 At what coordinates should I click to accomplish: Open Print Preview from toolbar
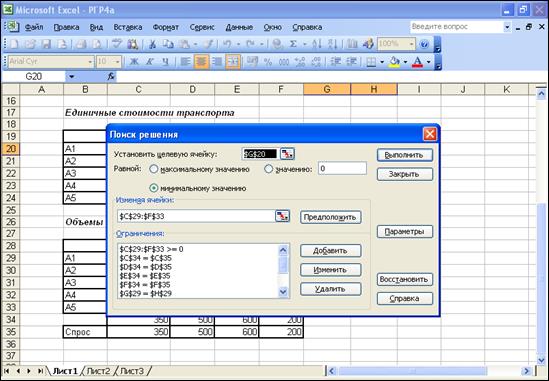pos(97,44)
